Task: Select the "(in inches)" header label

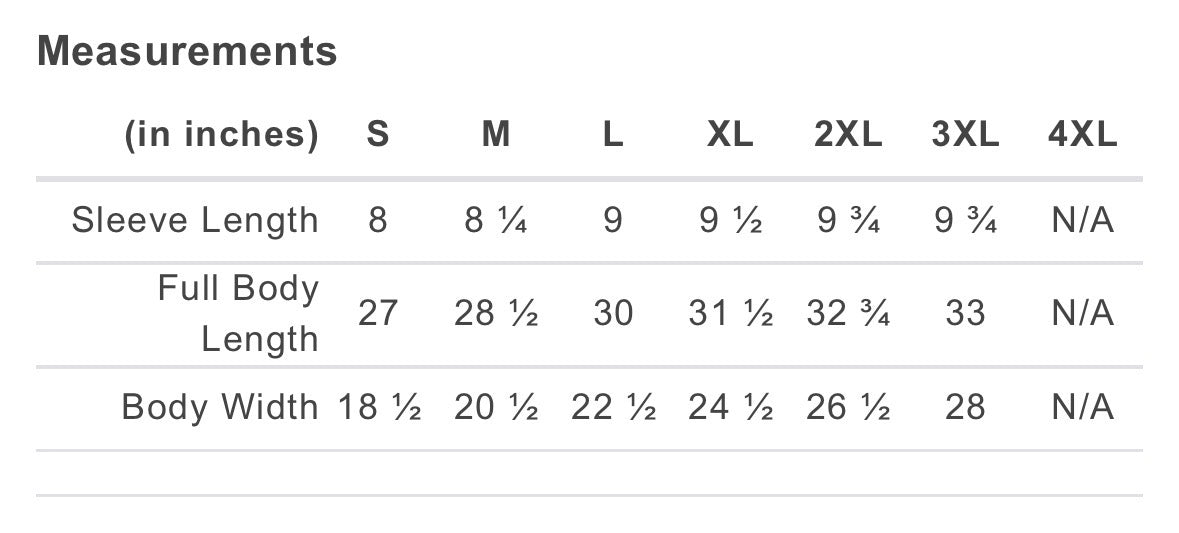Action: tap(221, 134)
